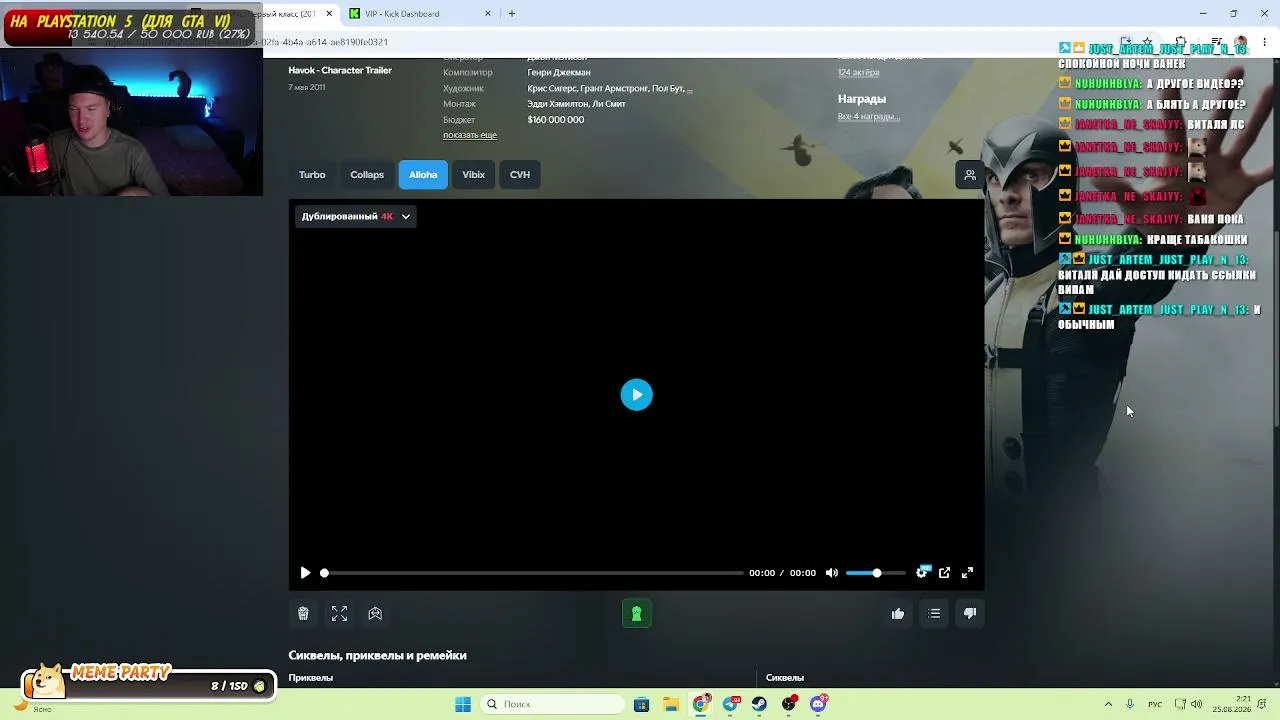The width and height of the screenshot is (1280, 720).
Task: Open the Windows Start menu
Action: (x=463, y=704)
